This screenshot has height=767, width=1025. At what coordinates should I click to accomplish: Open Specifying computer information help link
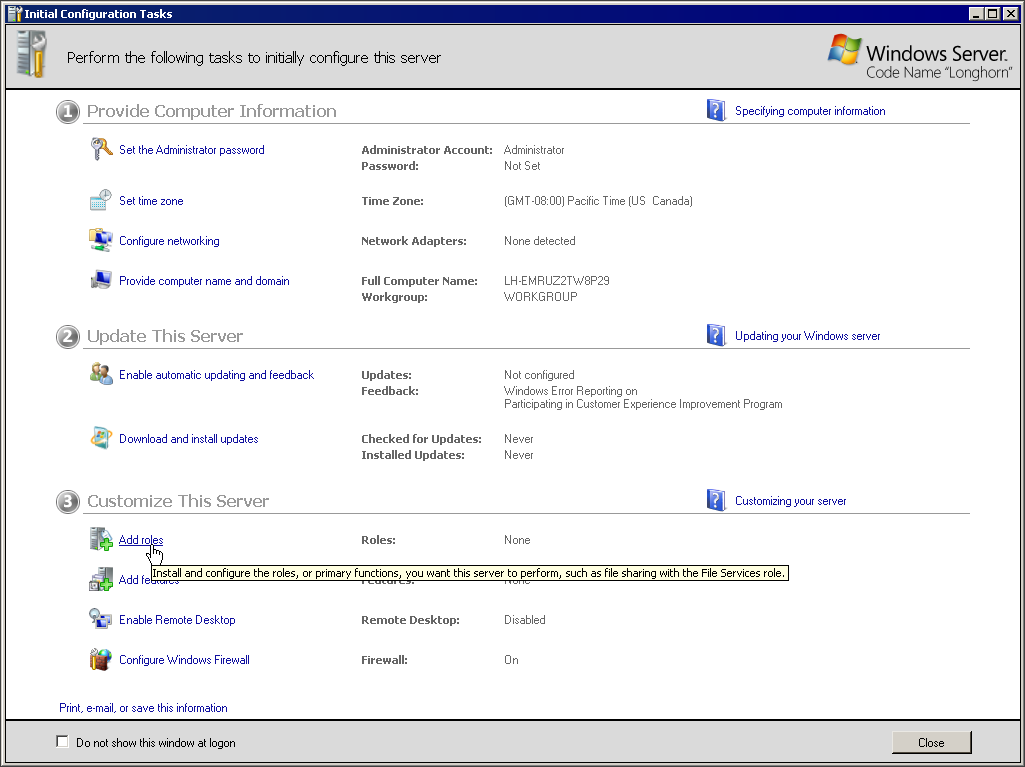coord(810,111)
